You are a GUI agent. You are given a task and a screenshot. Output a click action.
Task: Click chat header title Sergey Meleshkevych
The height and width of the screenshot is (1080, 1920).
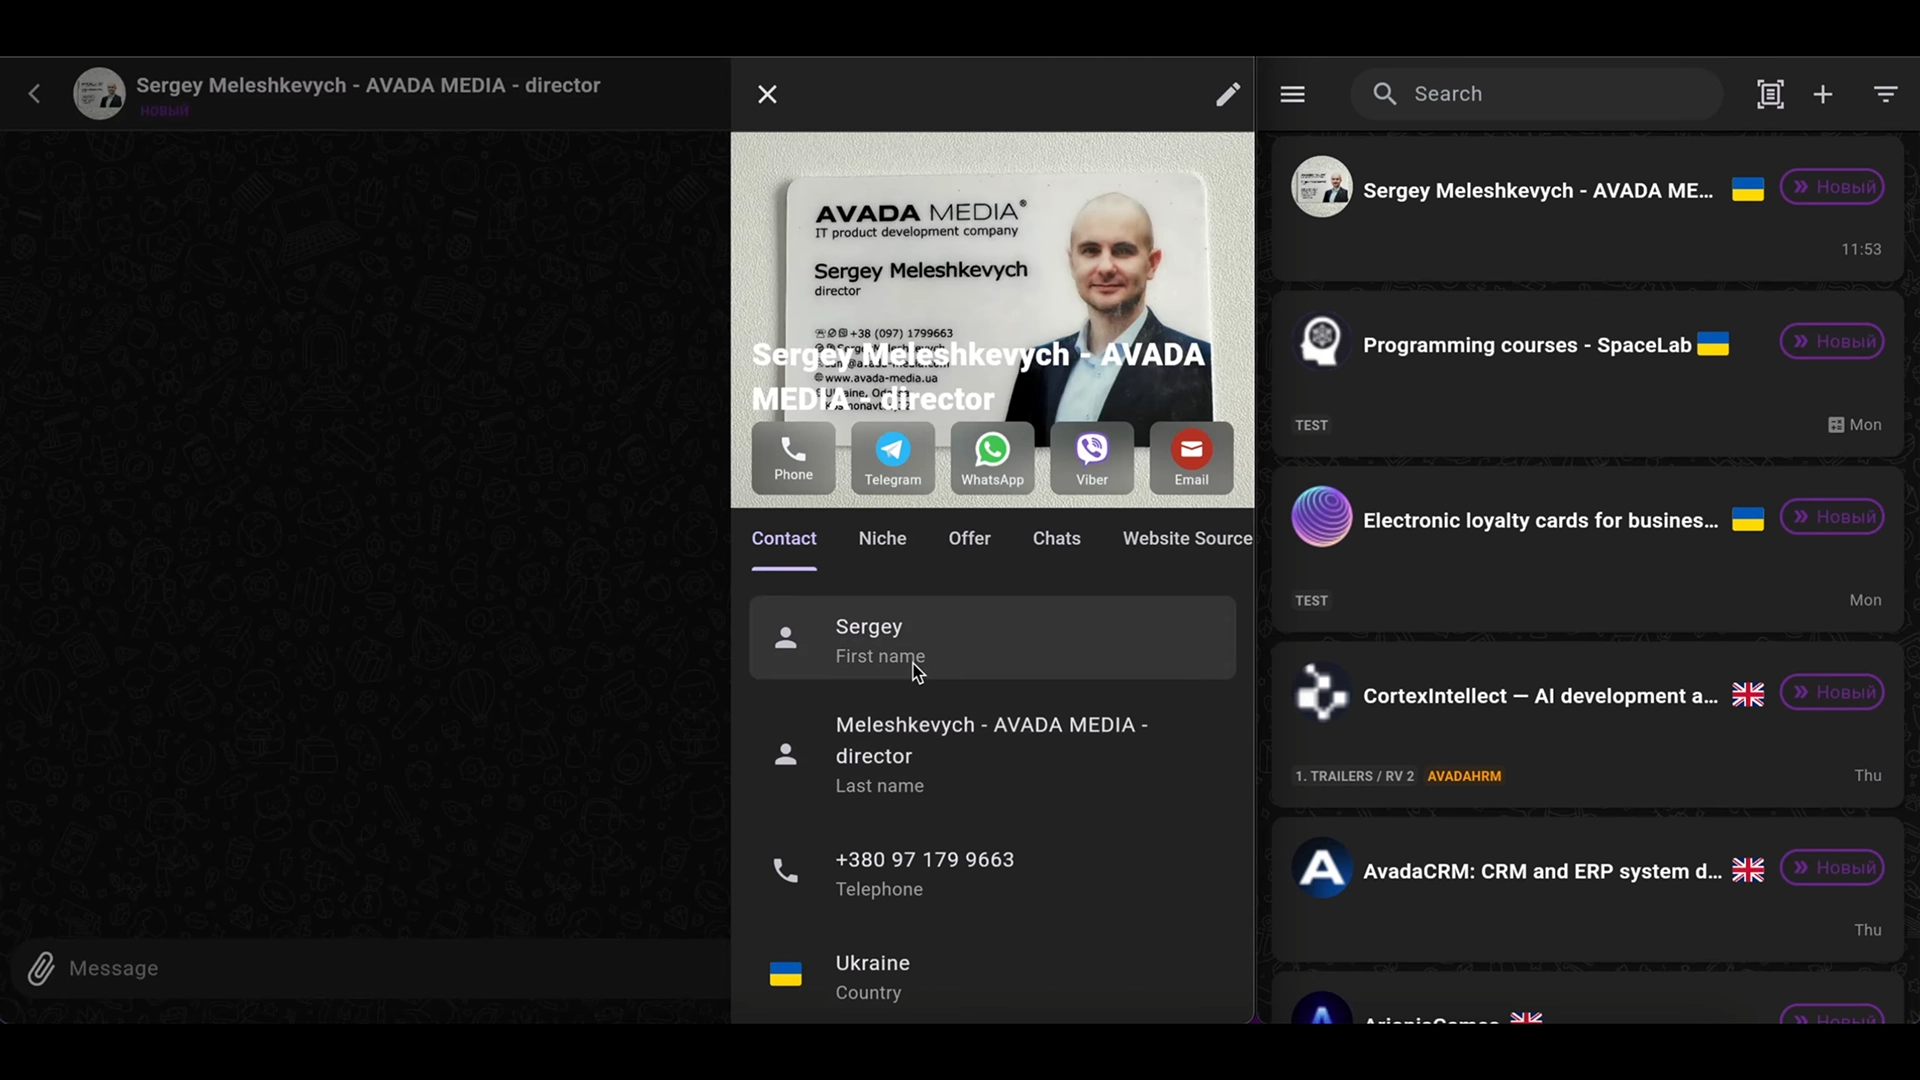[368, 86]
